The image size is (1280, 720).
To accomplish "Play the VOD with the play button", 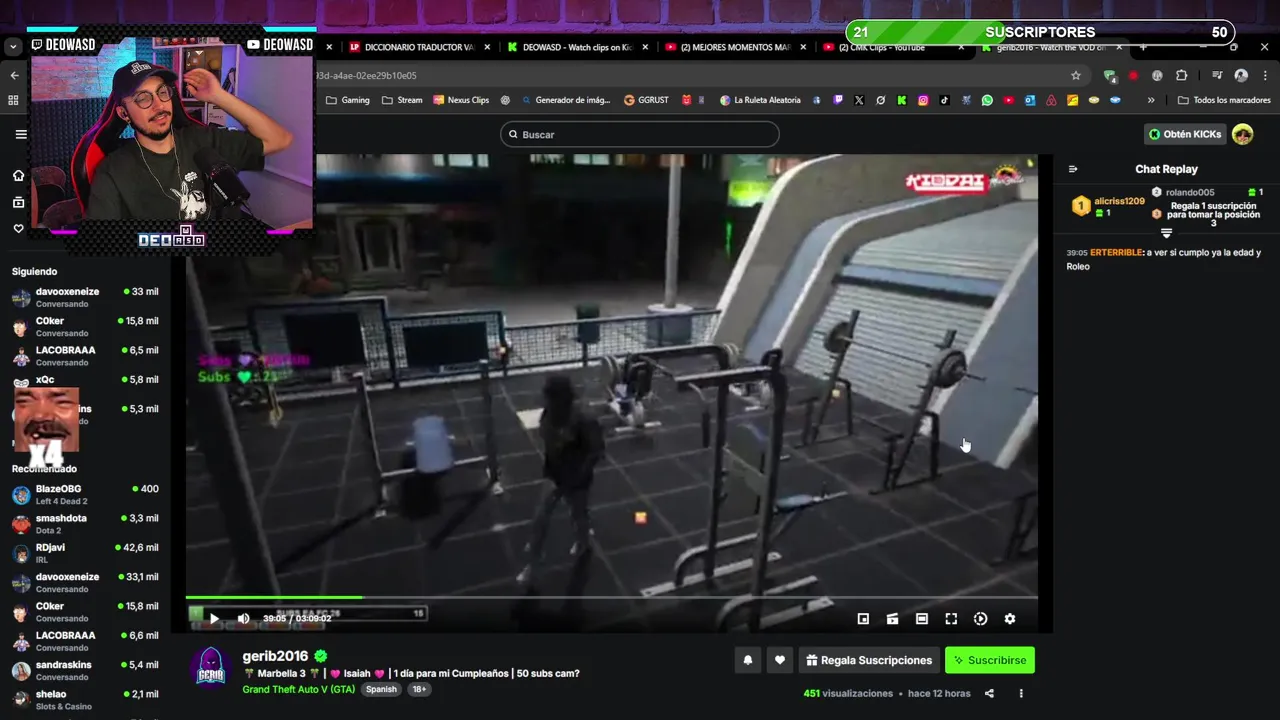I will coord(213,619).
